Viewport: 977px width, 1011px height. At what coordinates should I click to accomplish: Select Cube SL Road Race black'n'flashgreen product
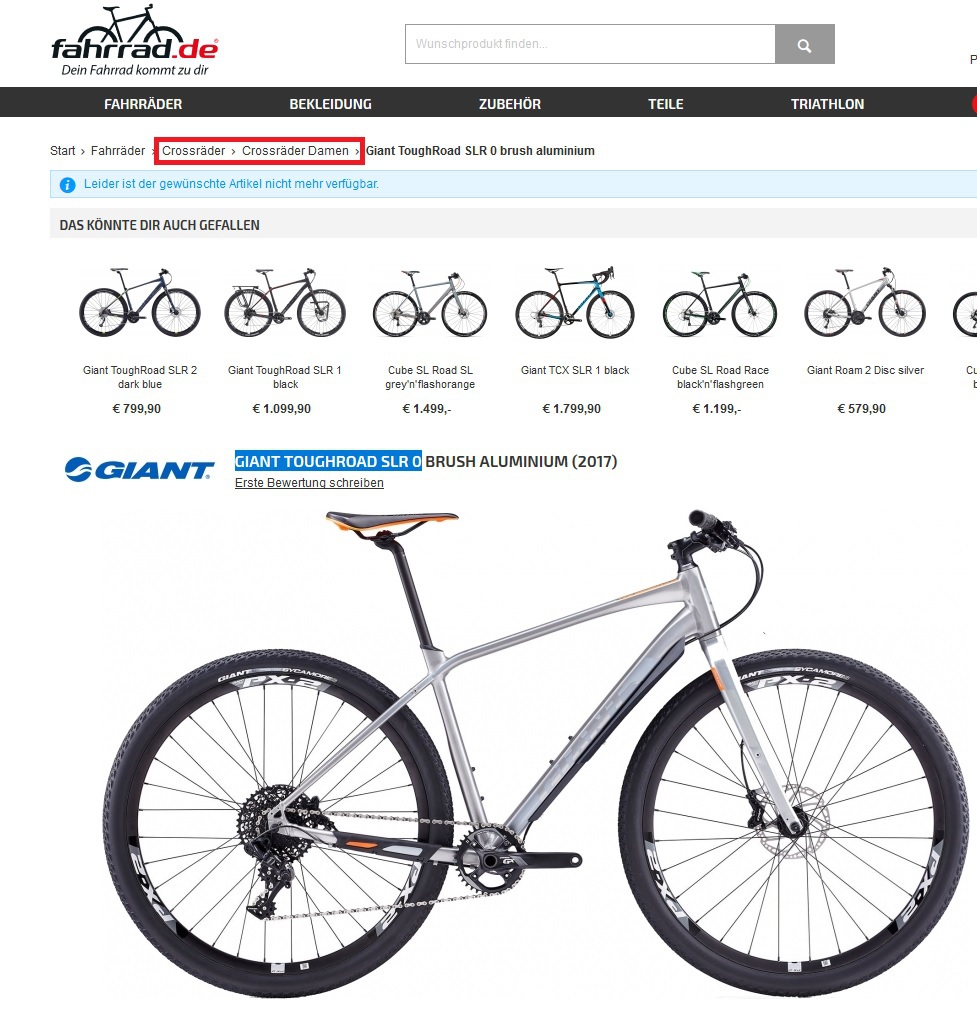coord(720,377)
